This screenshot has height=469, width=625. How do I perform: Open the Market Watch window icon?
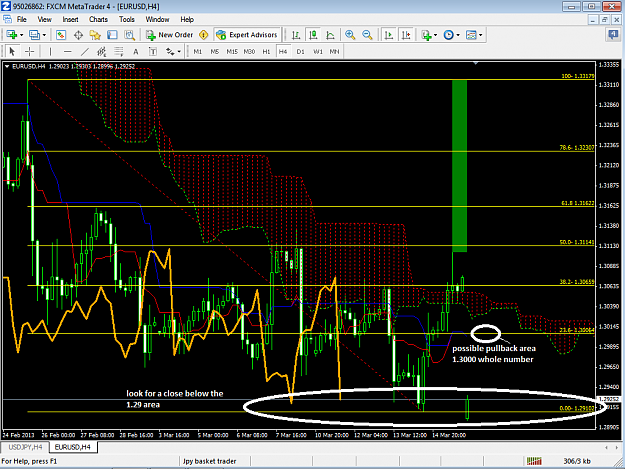click(x=61, y=35)
